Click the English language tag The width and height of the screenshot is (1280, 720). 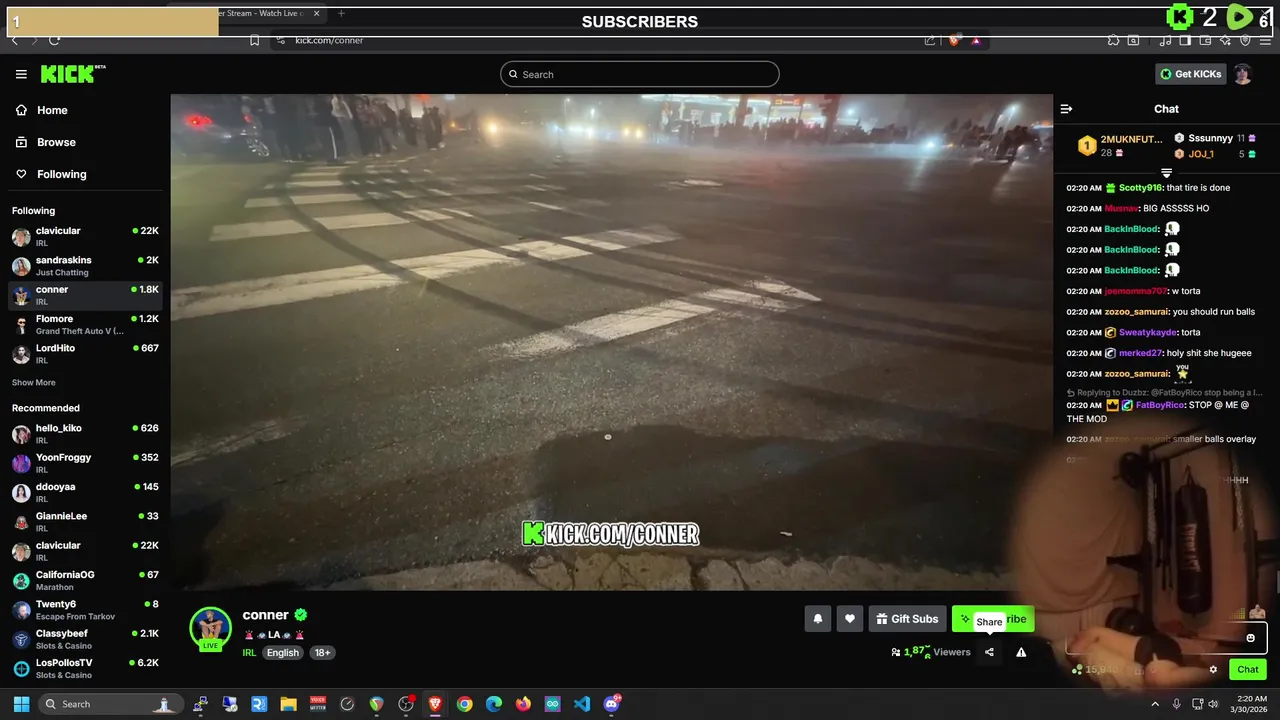pyautogui.click(x=282, y=653)
